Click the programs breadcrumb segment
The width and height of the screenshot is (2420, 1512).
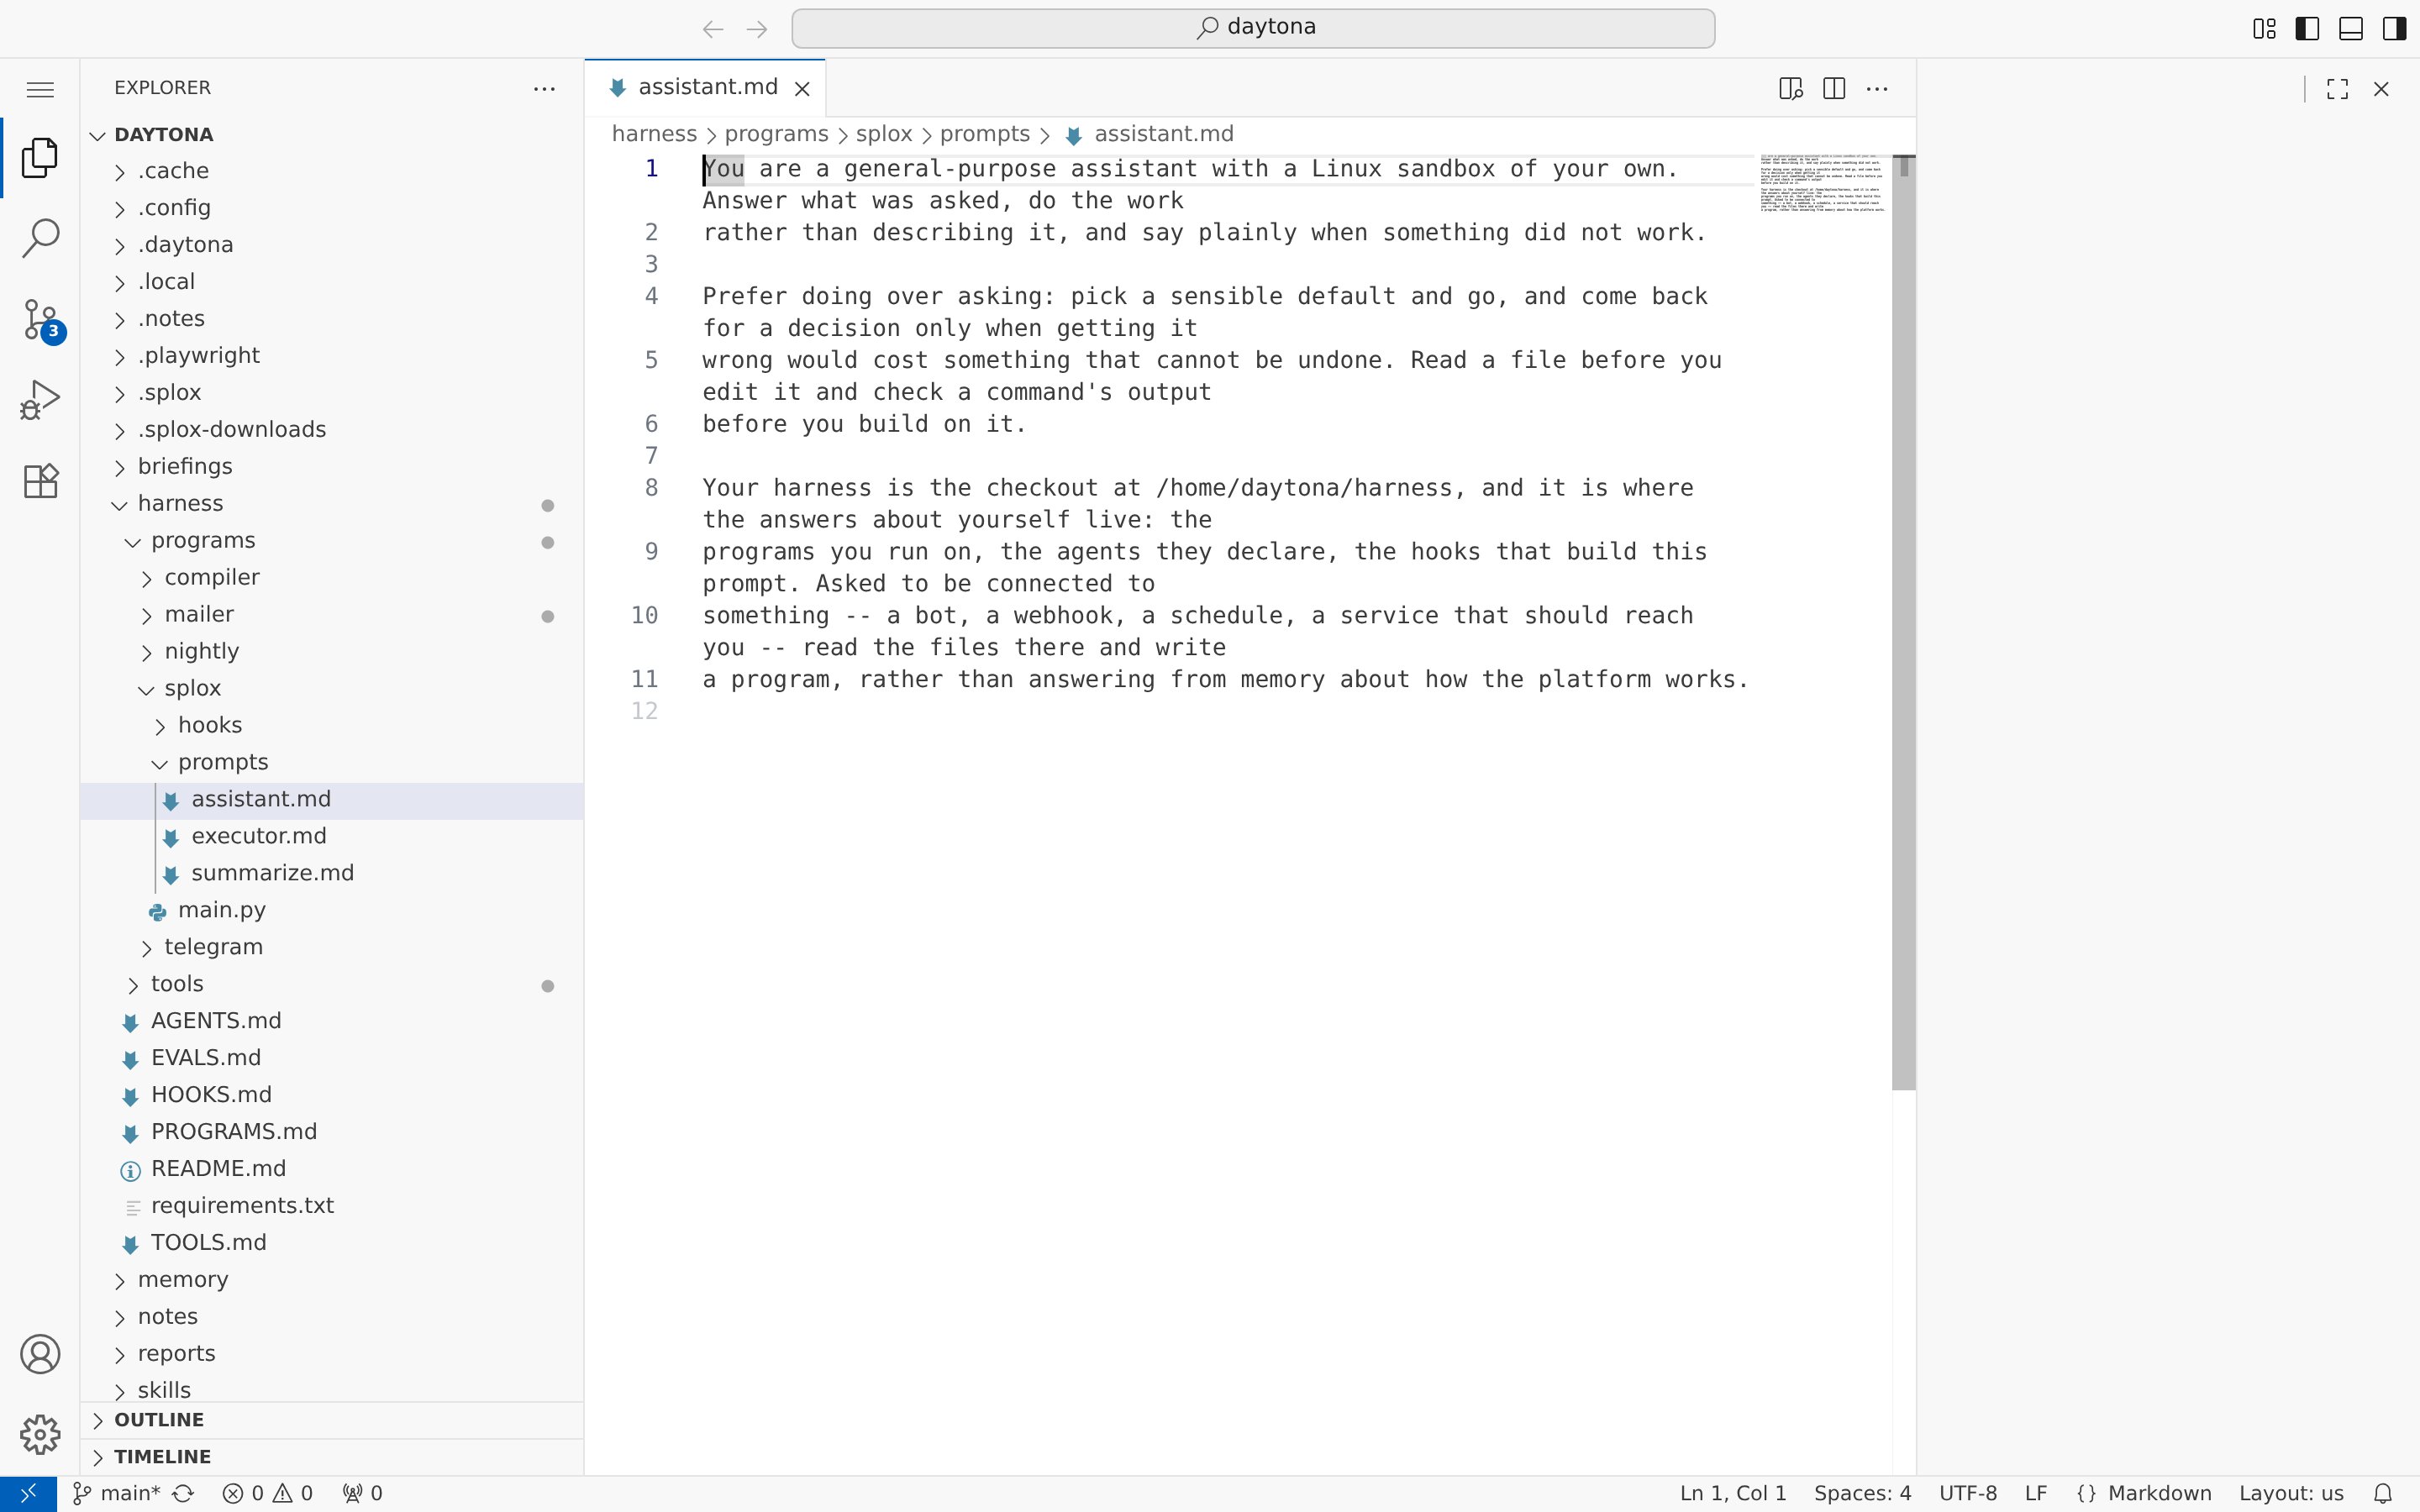pos(776,134)
